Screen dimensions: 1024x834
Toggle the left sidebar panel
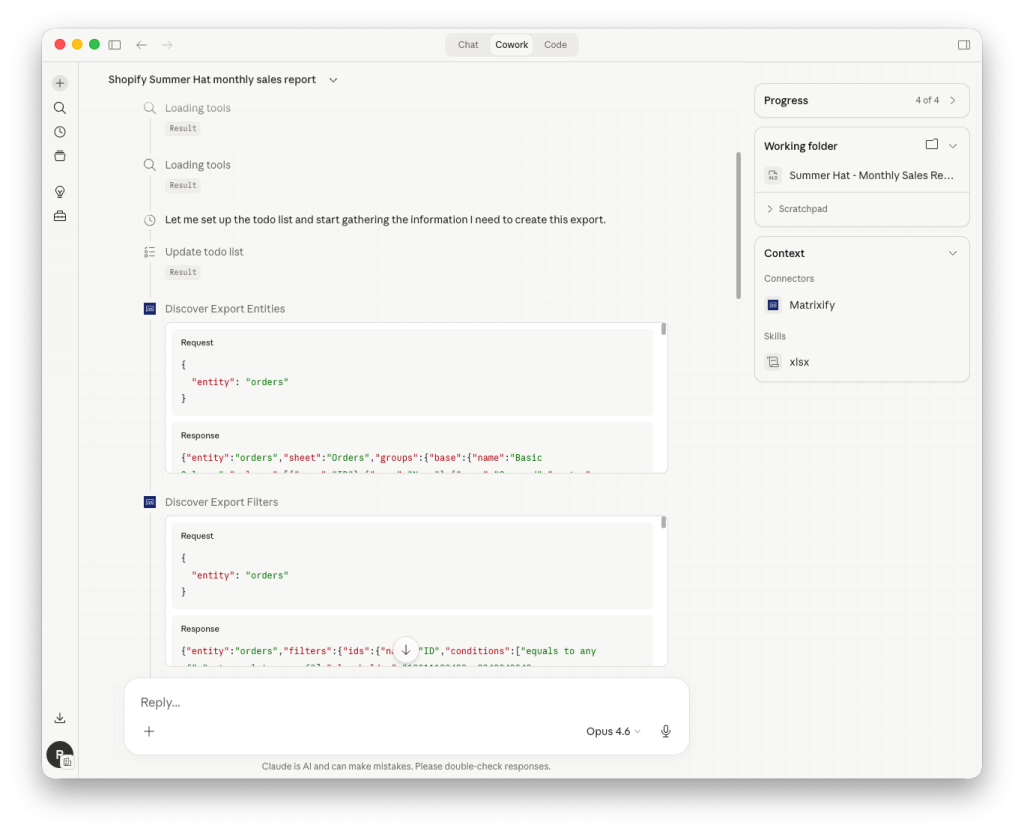coord(114,44)
